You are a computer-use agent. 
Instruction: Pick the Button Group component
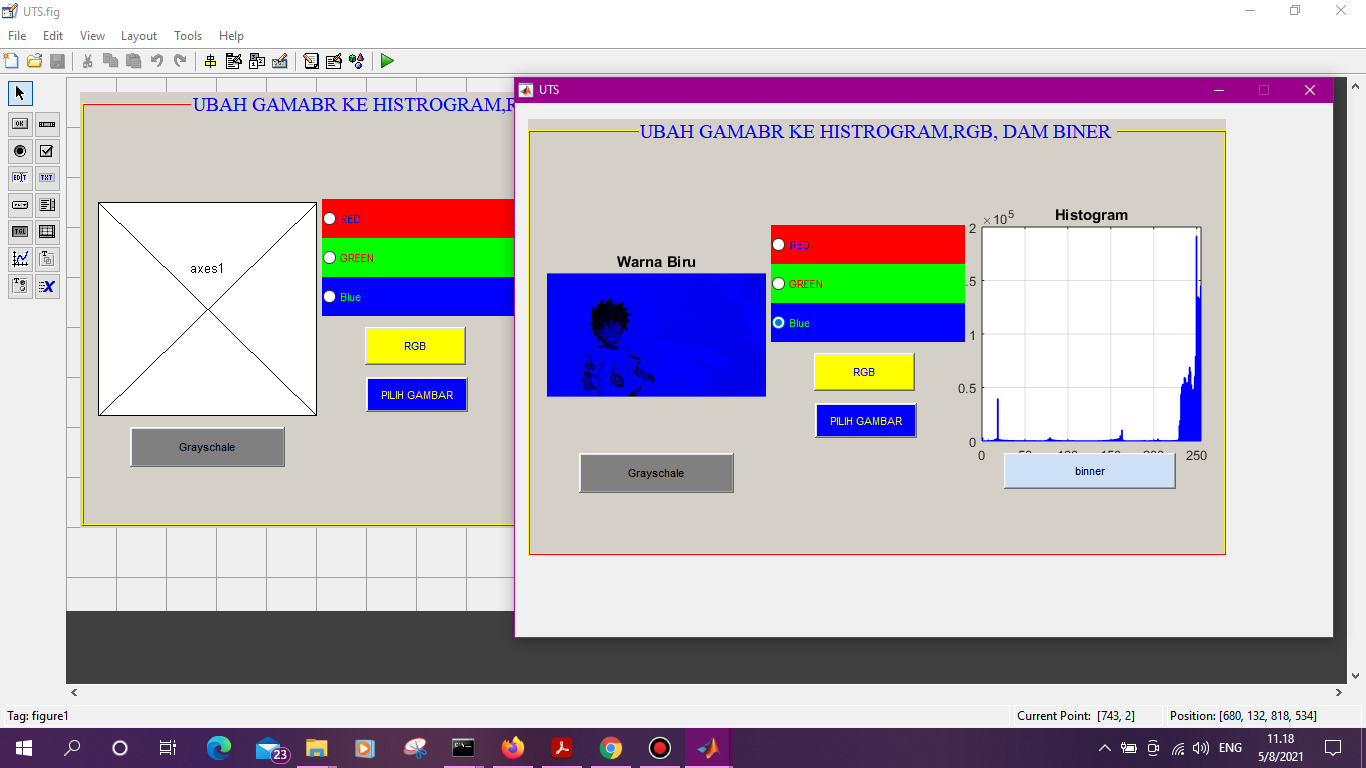click(x=20, y=286)
